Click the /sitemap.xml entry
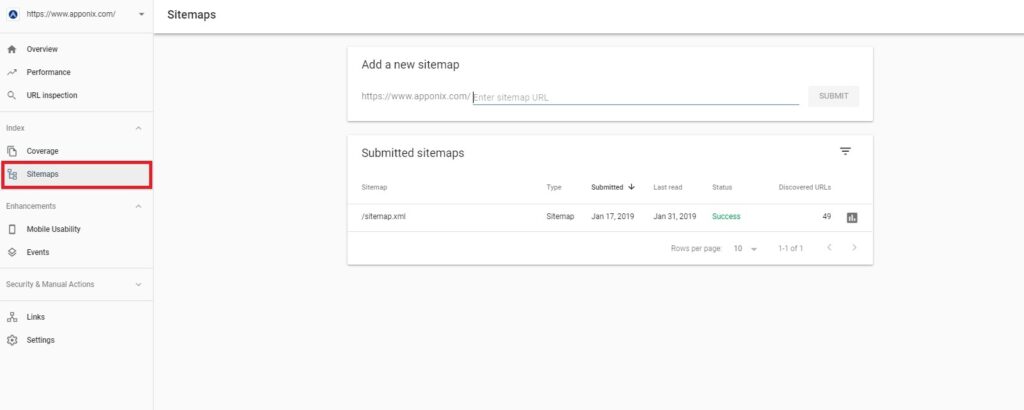This screenshot has width=1024, height=410. pos(383,216)
